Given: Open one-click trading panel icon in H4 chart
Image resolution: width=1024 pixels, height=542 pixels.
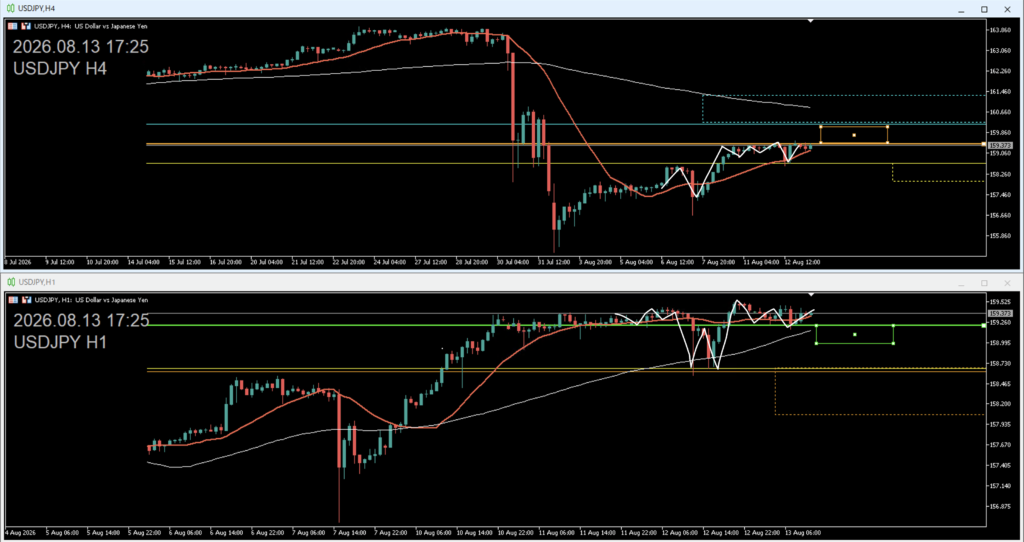Looking at the screenshot, I should tap(12, 26).
